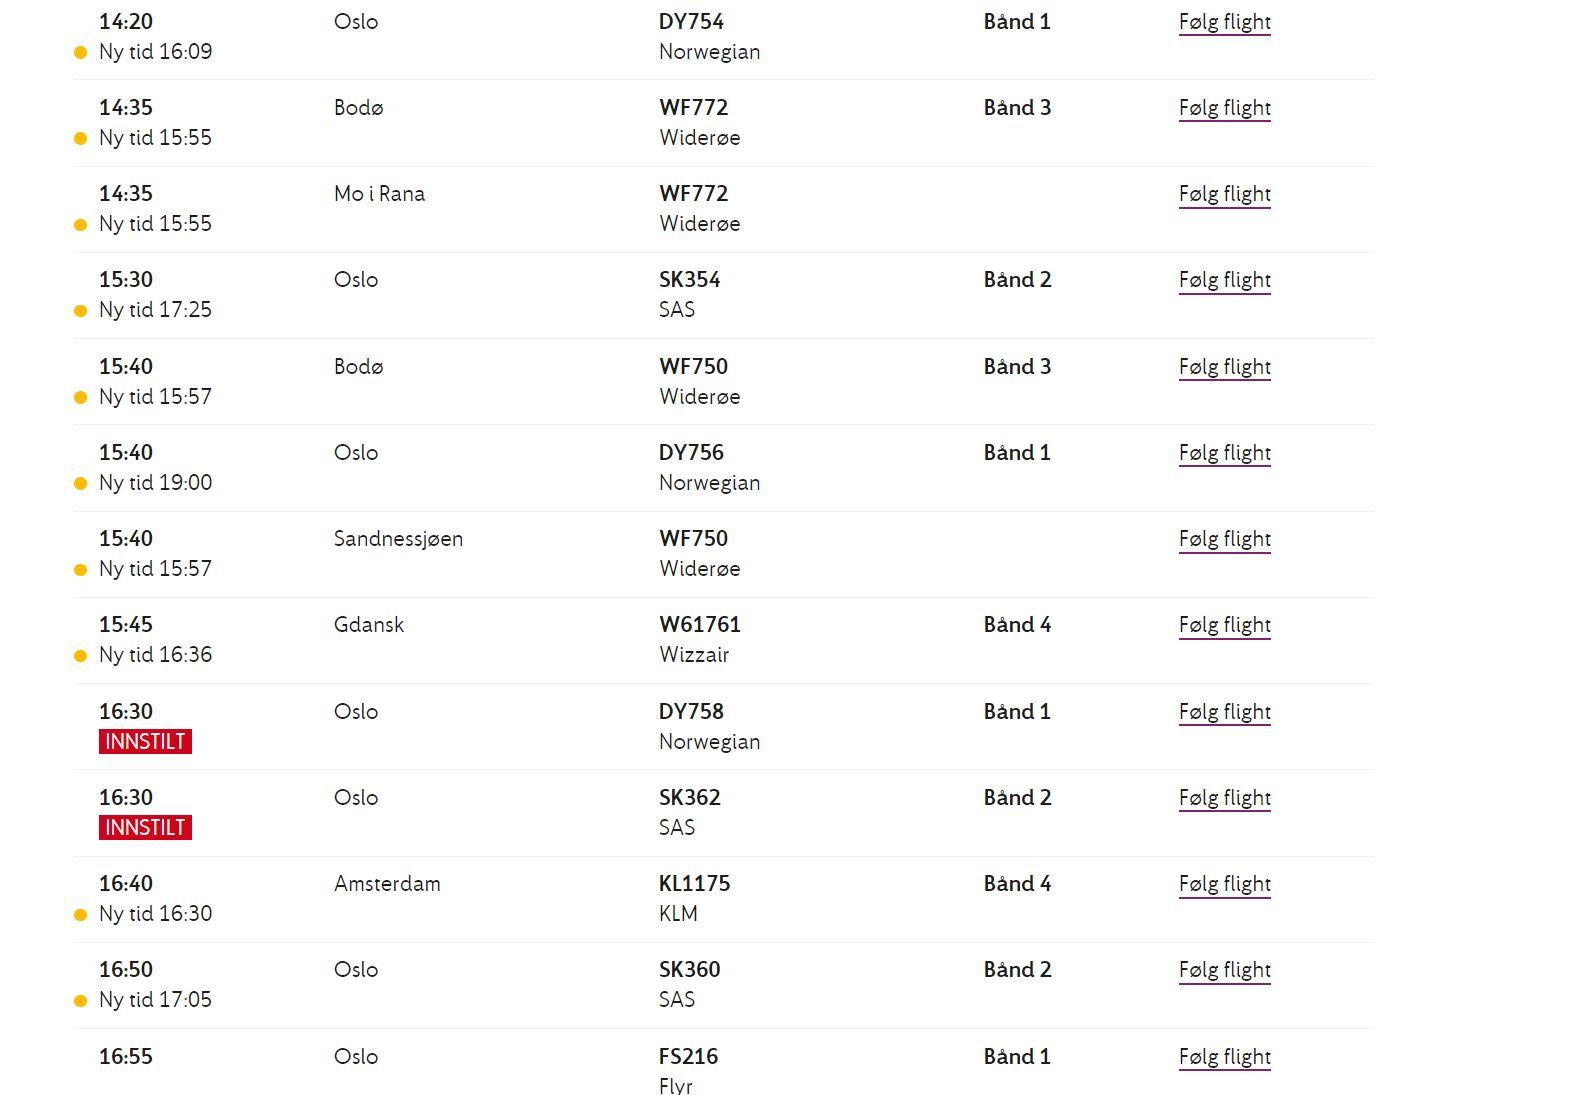Click 'Følg flight' for Norwegian DY754

(x=1224, y=22)
